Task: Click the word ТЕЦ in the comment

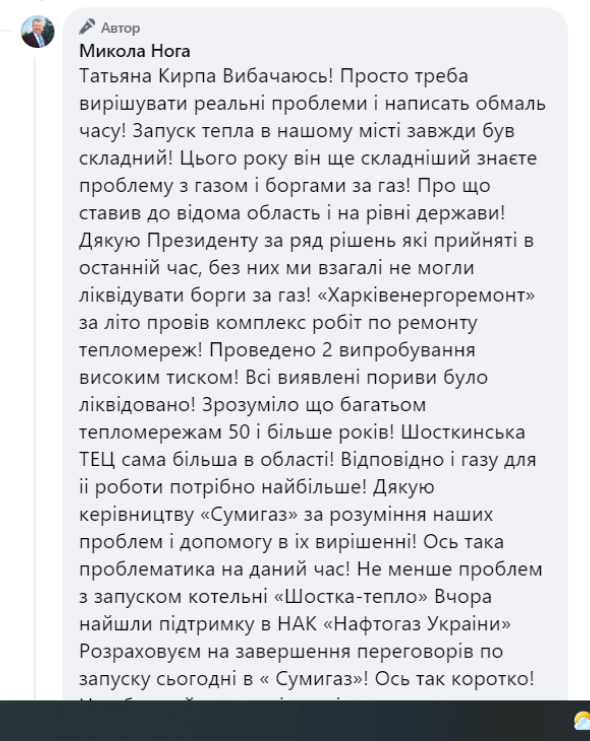Action: 97,460
